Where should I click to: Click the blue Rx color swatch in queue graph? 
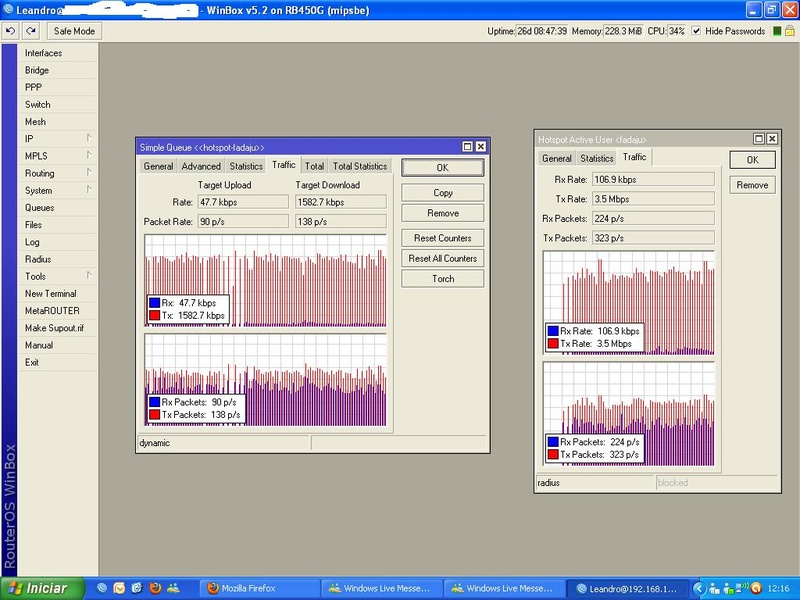154,302
